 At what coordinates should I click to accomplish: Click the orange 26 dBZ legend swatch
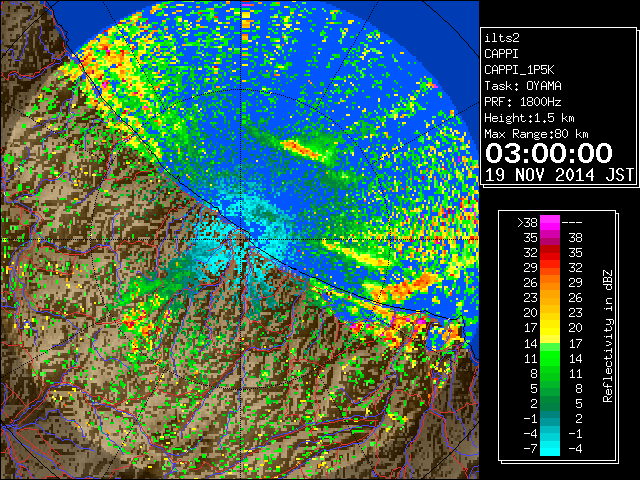(x=549, y=282)
